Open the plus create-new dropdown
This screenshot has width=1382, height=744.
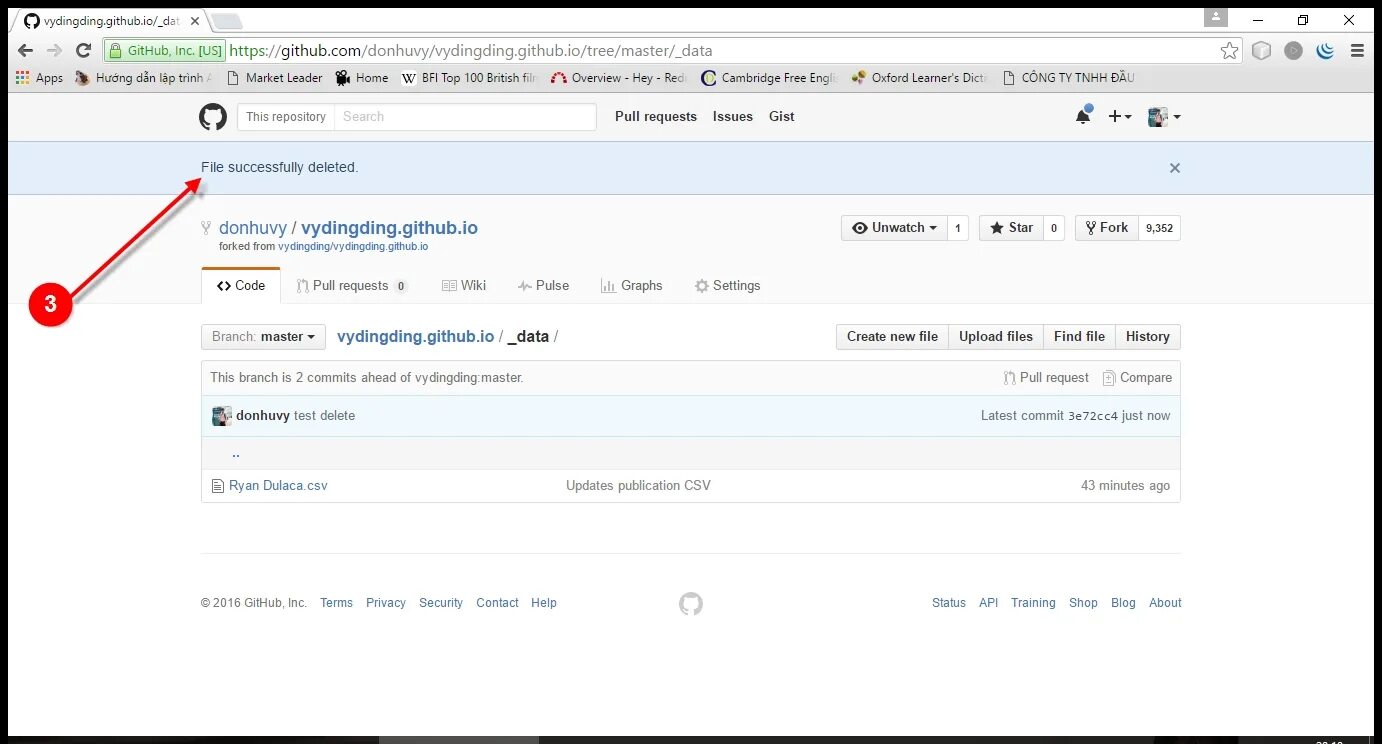click(1120, 117)
